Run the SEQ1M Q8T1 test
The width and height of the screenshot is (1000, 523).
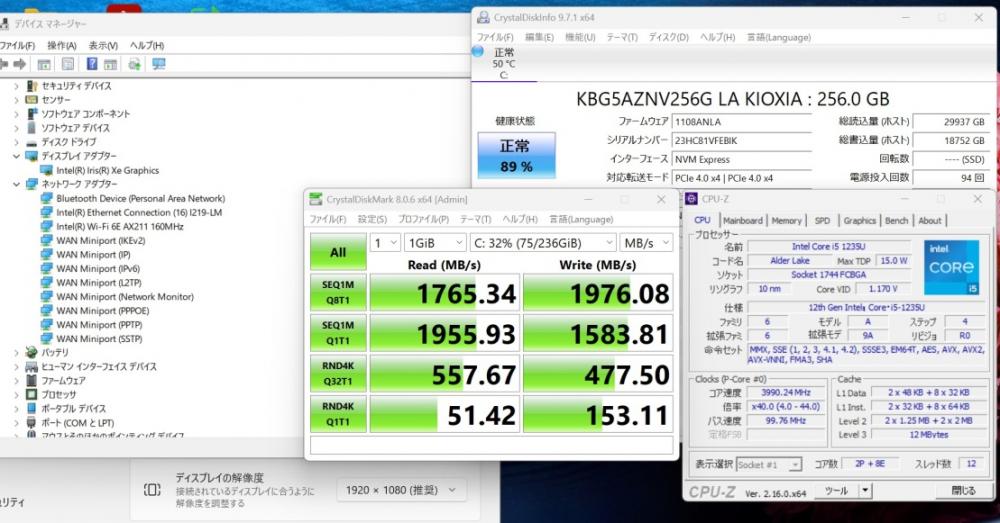point(338,292)
